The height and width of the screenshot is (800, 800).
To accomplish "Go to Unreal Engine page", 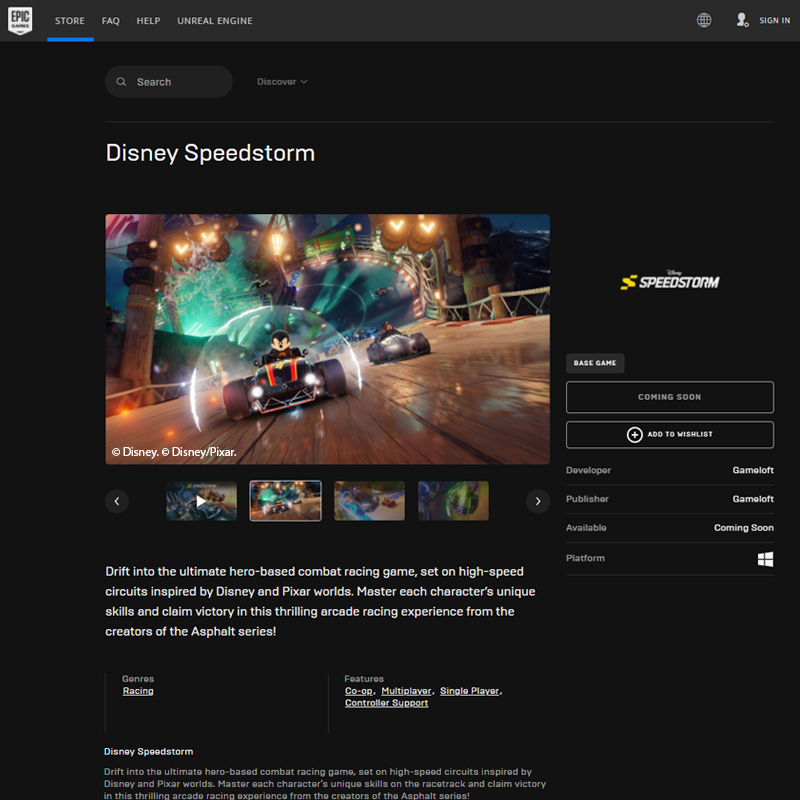I will click(215, 21).
